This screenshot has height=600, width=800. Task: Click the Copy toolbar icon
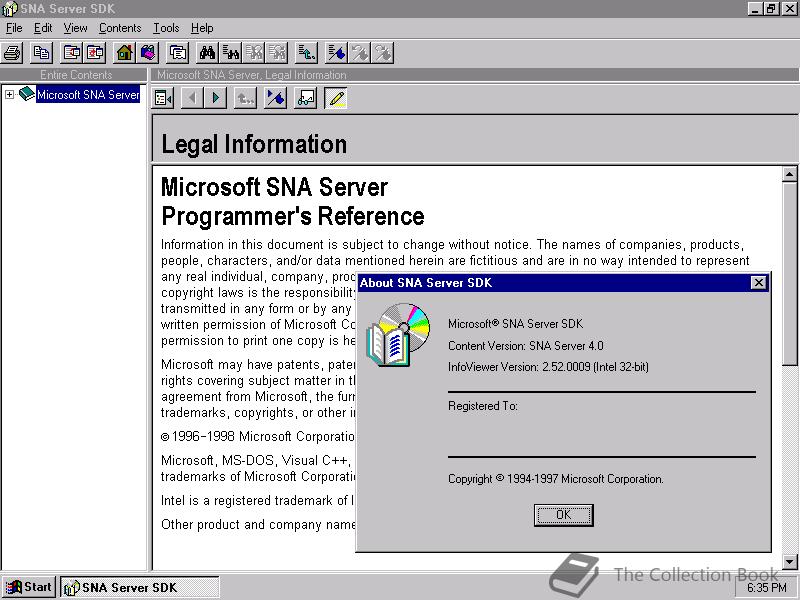(x=41, y=53)
